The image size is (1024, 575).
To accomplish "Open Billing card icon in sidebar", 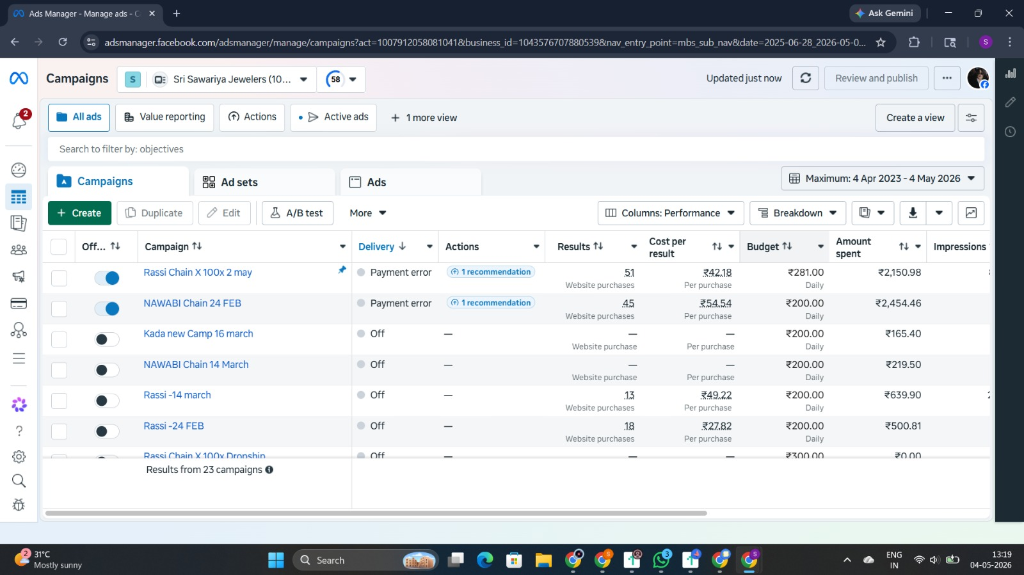I will (x=19, y=304).
